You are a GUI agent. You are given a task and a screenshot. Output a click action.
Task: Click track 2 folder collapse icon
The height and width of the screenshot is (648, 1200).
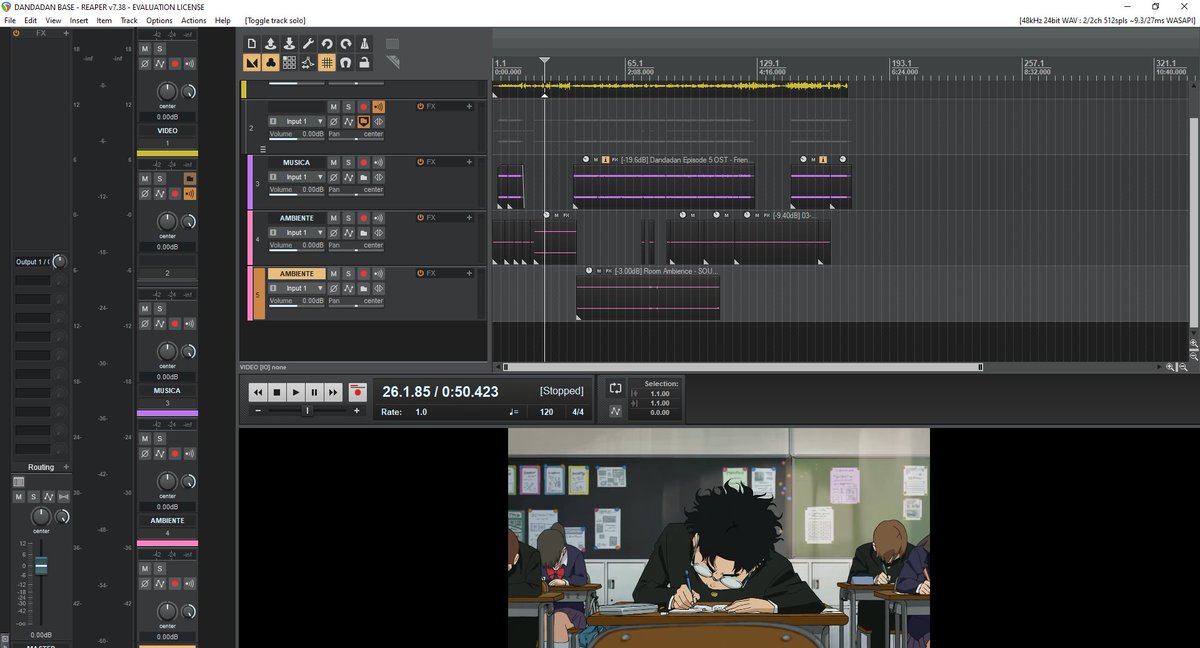pos(264,148)
